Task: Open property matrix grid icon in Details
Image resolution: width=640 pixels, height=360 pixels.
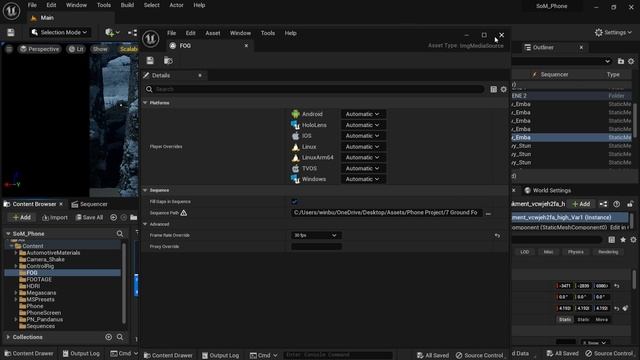Action: [x=493, y=89]
